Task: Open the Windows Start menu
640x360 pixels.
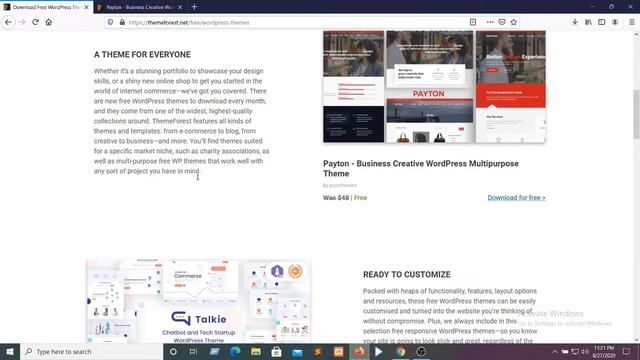Action: click(x=10, y=351)
